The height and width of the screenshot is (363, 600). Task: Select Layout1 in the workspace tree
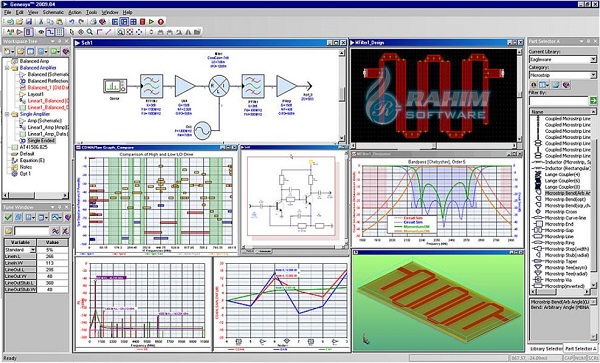pos(36,94)
